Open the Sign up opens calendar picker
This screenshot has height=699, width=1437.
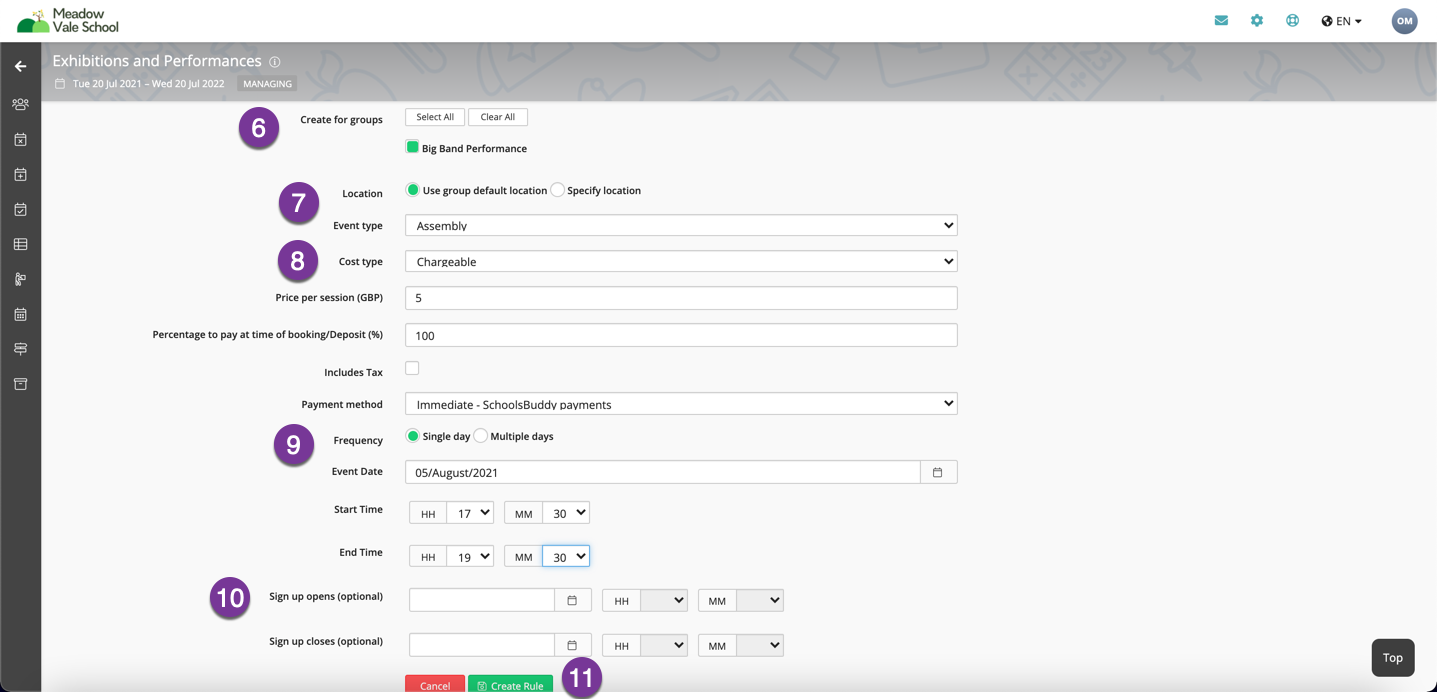[572, 600]
